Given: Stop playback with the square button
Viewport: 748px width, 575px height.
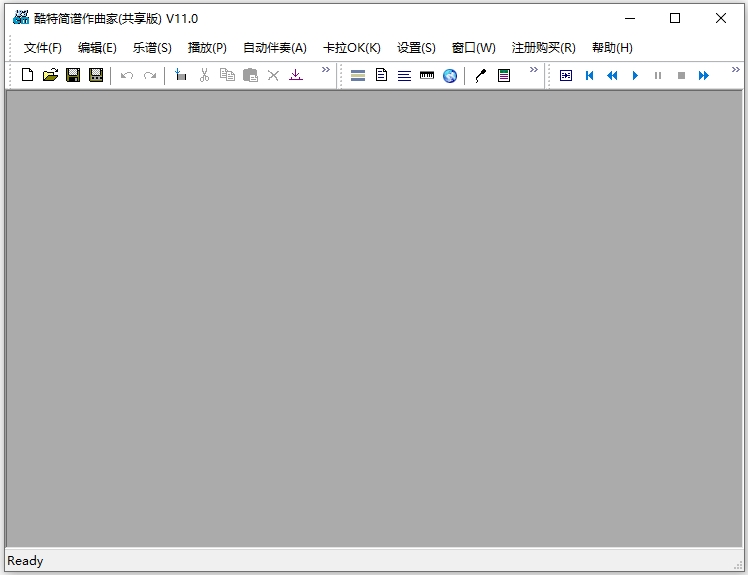Looking at the screenshot, I should click(x=681, y=75).
